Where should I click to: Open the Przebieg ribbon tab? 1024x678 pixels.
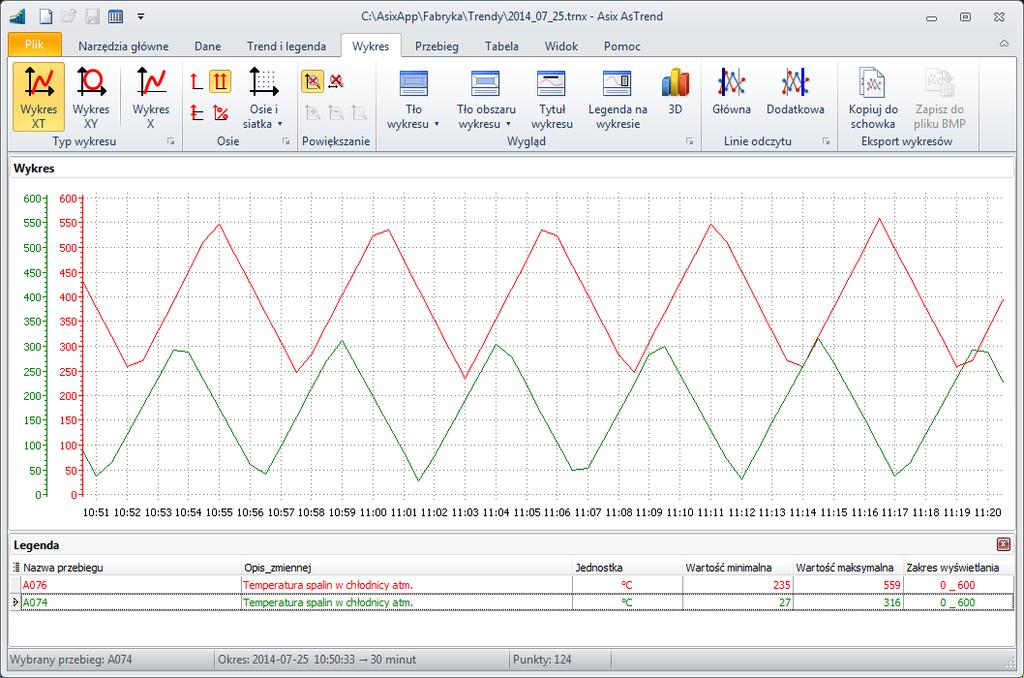coord(437,46)
